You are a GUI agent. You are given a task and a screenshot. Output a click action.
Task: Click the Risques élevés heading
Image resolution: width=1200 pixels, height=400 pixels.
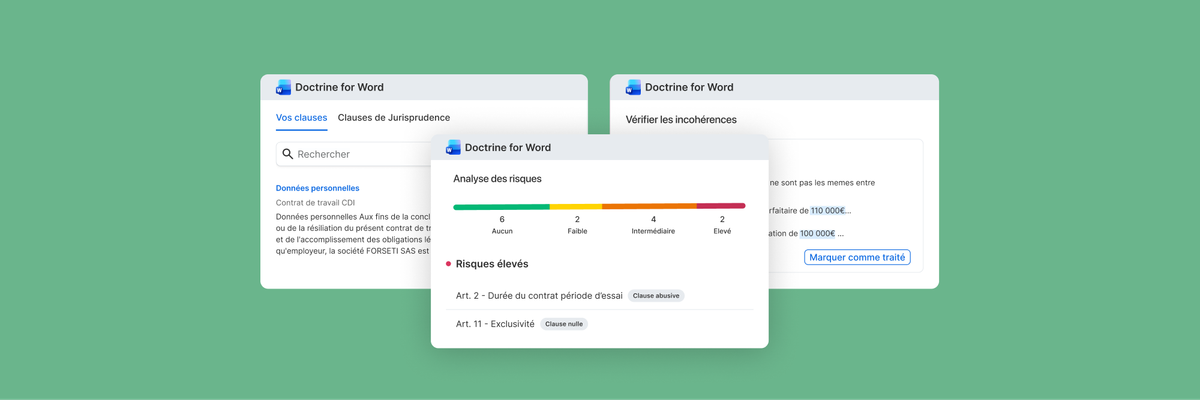492,264
